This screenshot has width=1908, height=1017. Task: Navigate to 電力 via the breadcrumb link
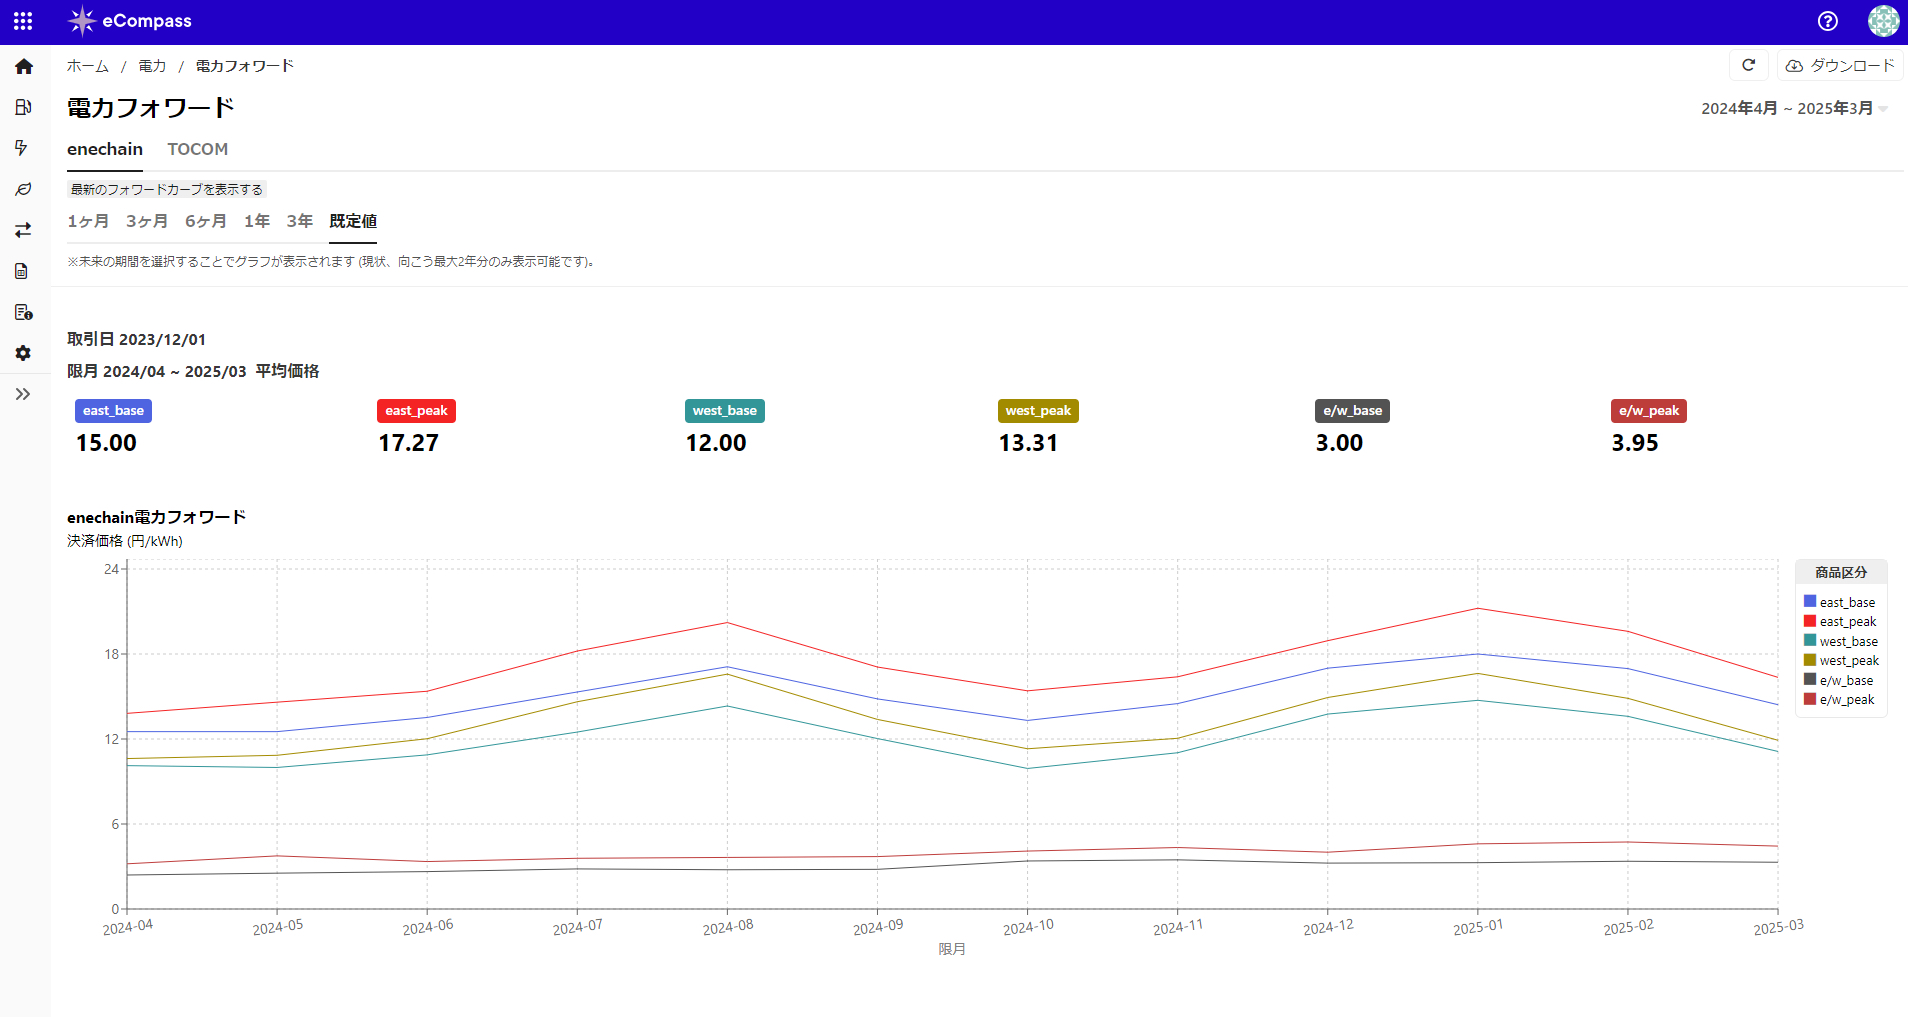[152, 66]
